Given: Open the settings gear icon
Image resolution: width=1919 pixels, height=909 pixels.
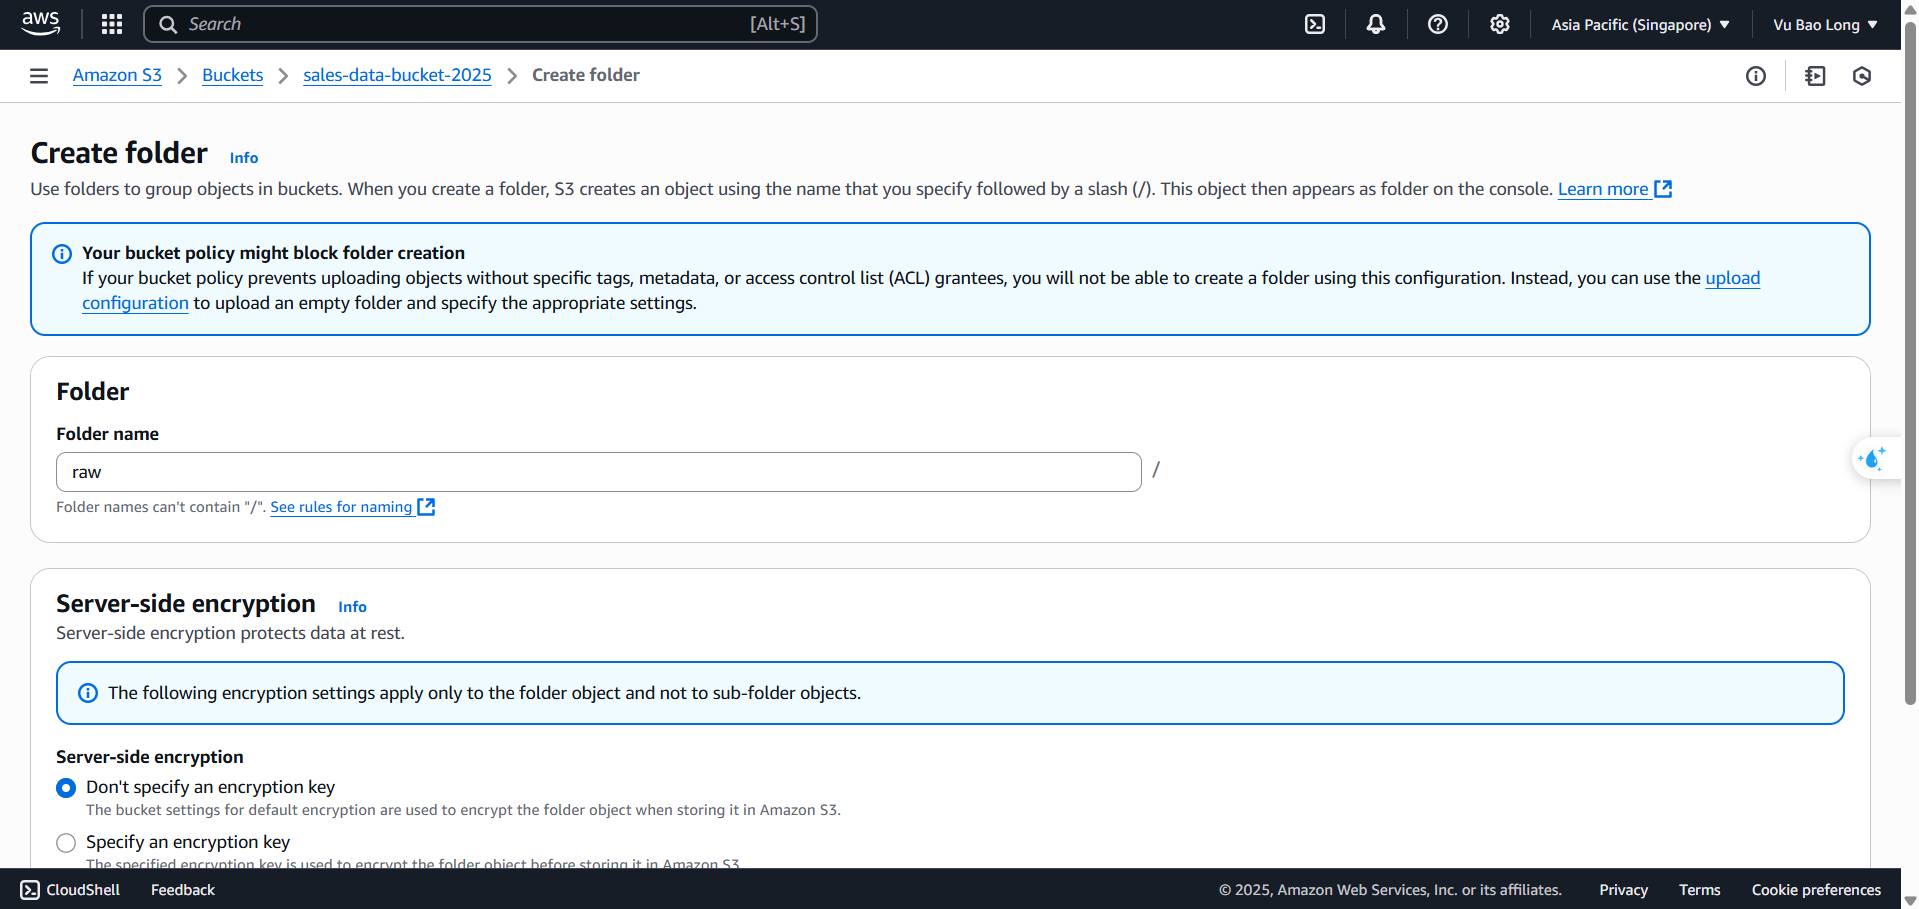Looking at the screenshot, I should coord(1499,24).
